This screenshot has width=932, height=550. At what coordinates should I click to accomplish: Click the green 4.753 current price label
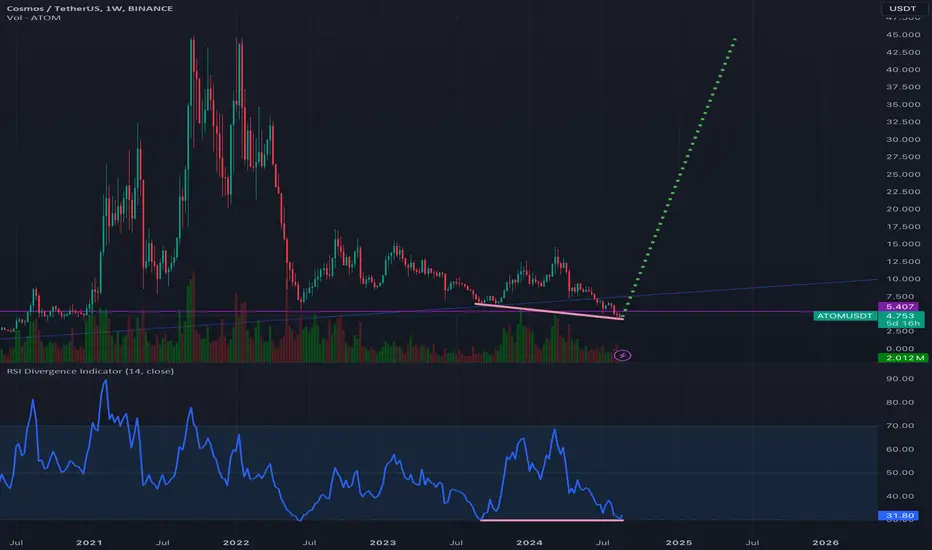[x=900, y=316]
